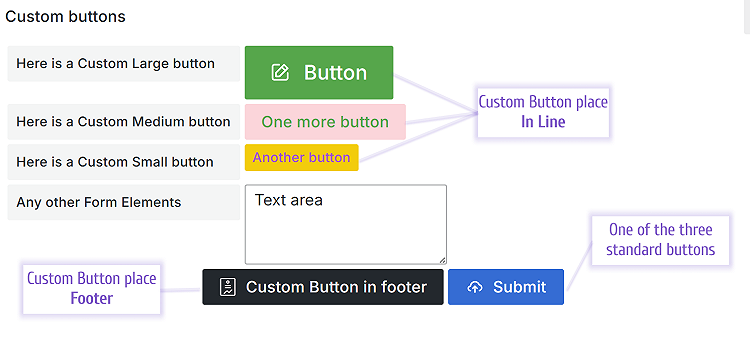This screenshot has height=364, width=750.
Task: Click the blue Submit button
Action: click(506, 287)
